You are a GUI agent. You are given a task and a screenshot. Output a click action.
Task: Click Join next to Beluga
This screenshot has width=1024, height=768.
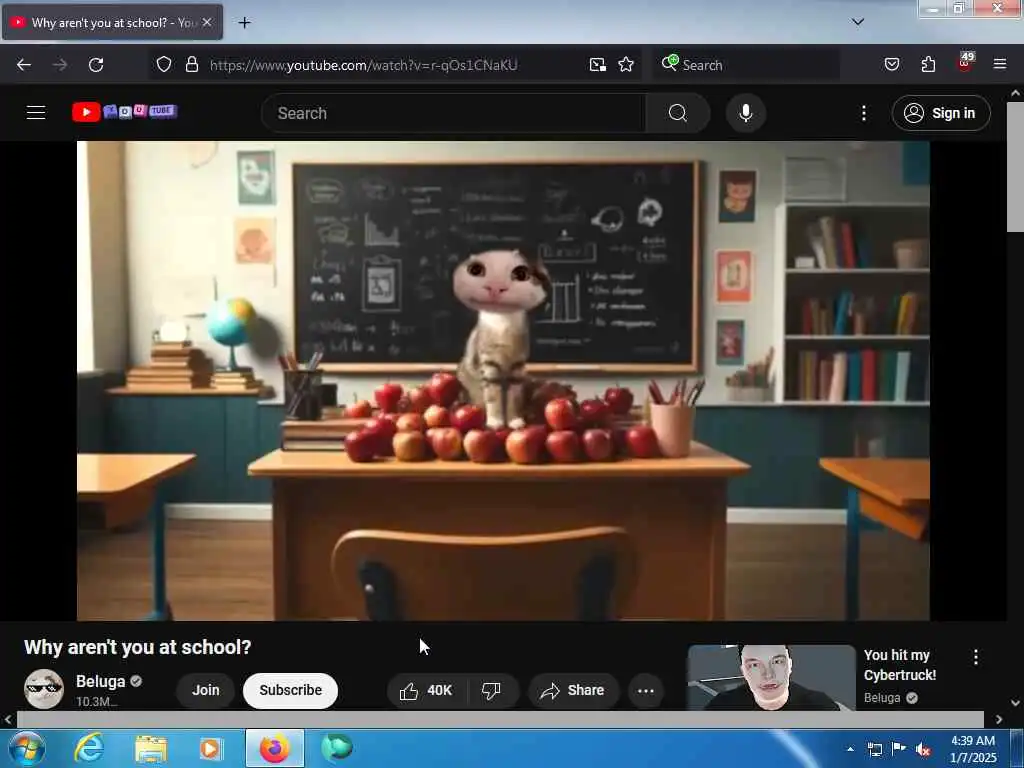(205, 690)
